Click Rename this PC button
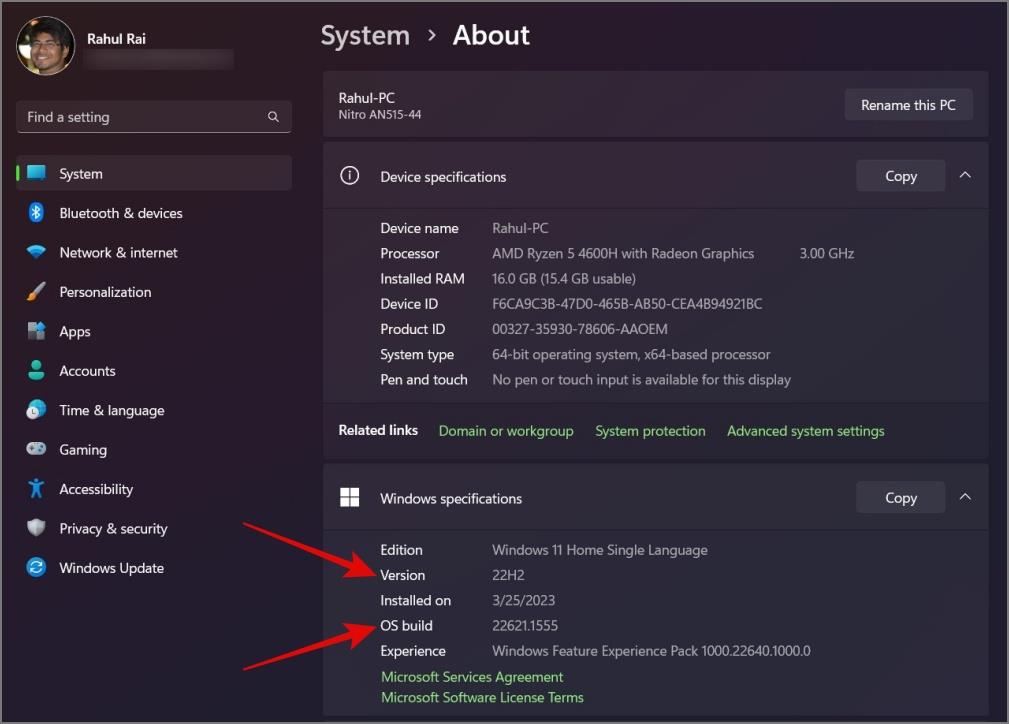 [x=908, y=105]
